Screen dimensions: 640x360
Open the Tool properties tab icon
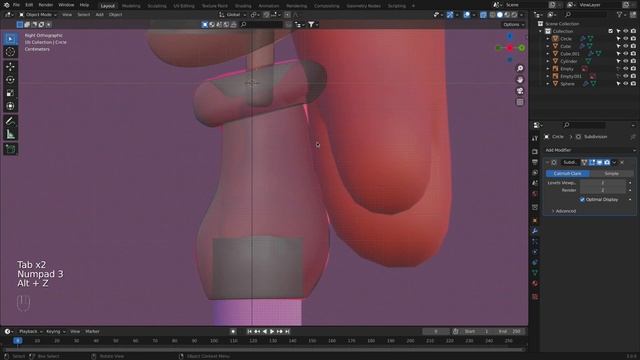click(x=535, y=139)
